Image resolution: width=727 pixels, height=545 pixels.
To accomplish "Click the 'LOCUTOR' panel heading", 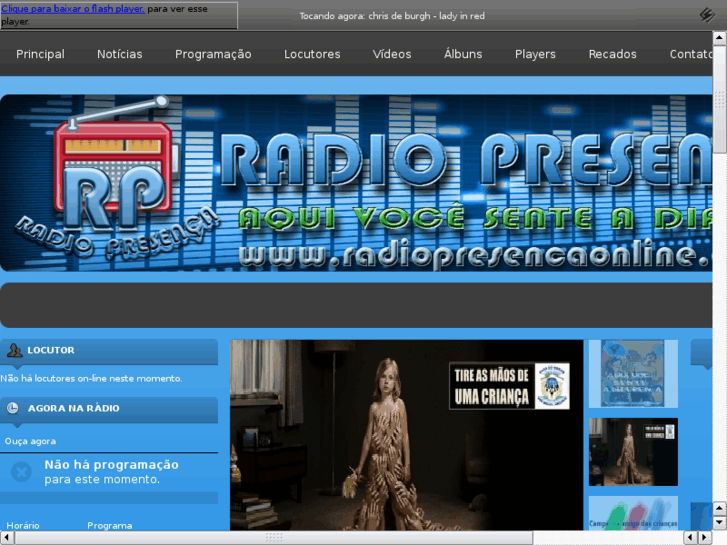I will click(51, 350).
